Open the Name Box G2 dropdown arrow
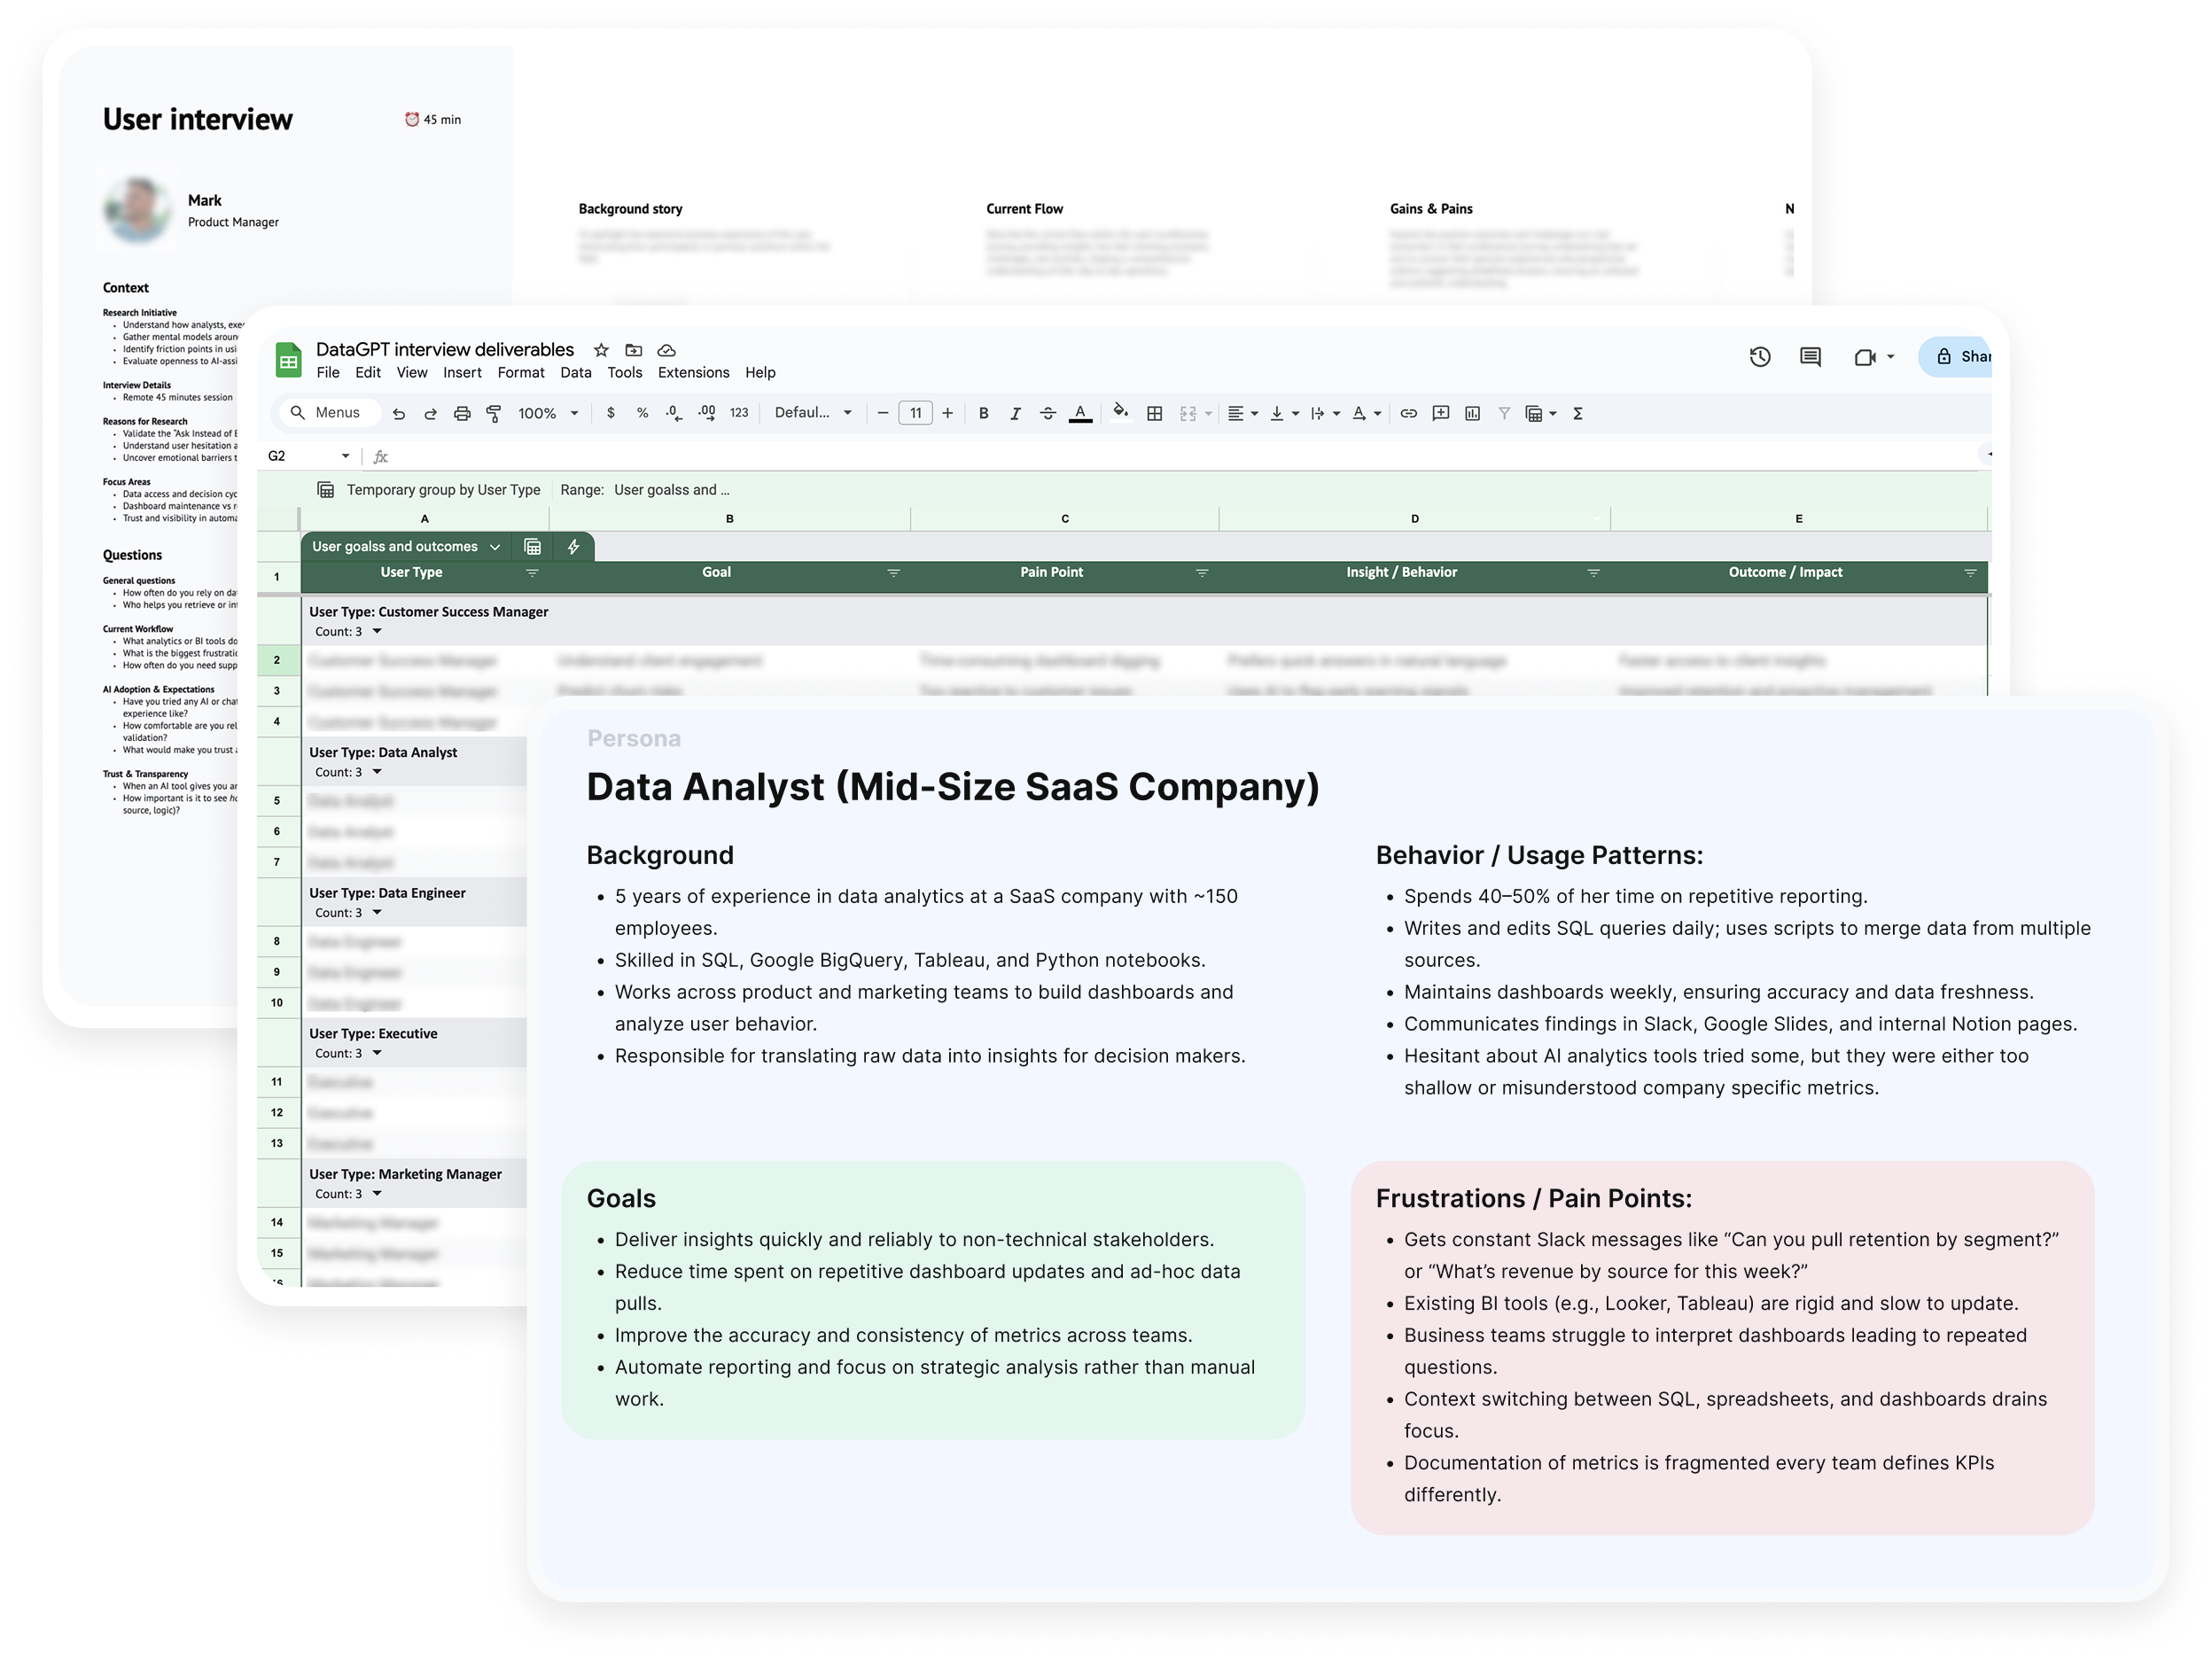Viewport: 2212px width, 1659px height. pos(345,456)
